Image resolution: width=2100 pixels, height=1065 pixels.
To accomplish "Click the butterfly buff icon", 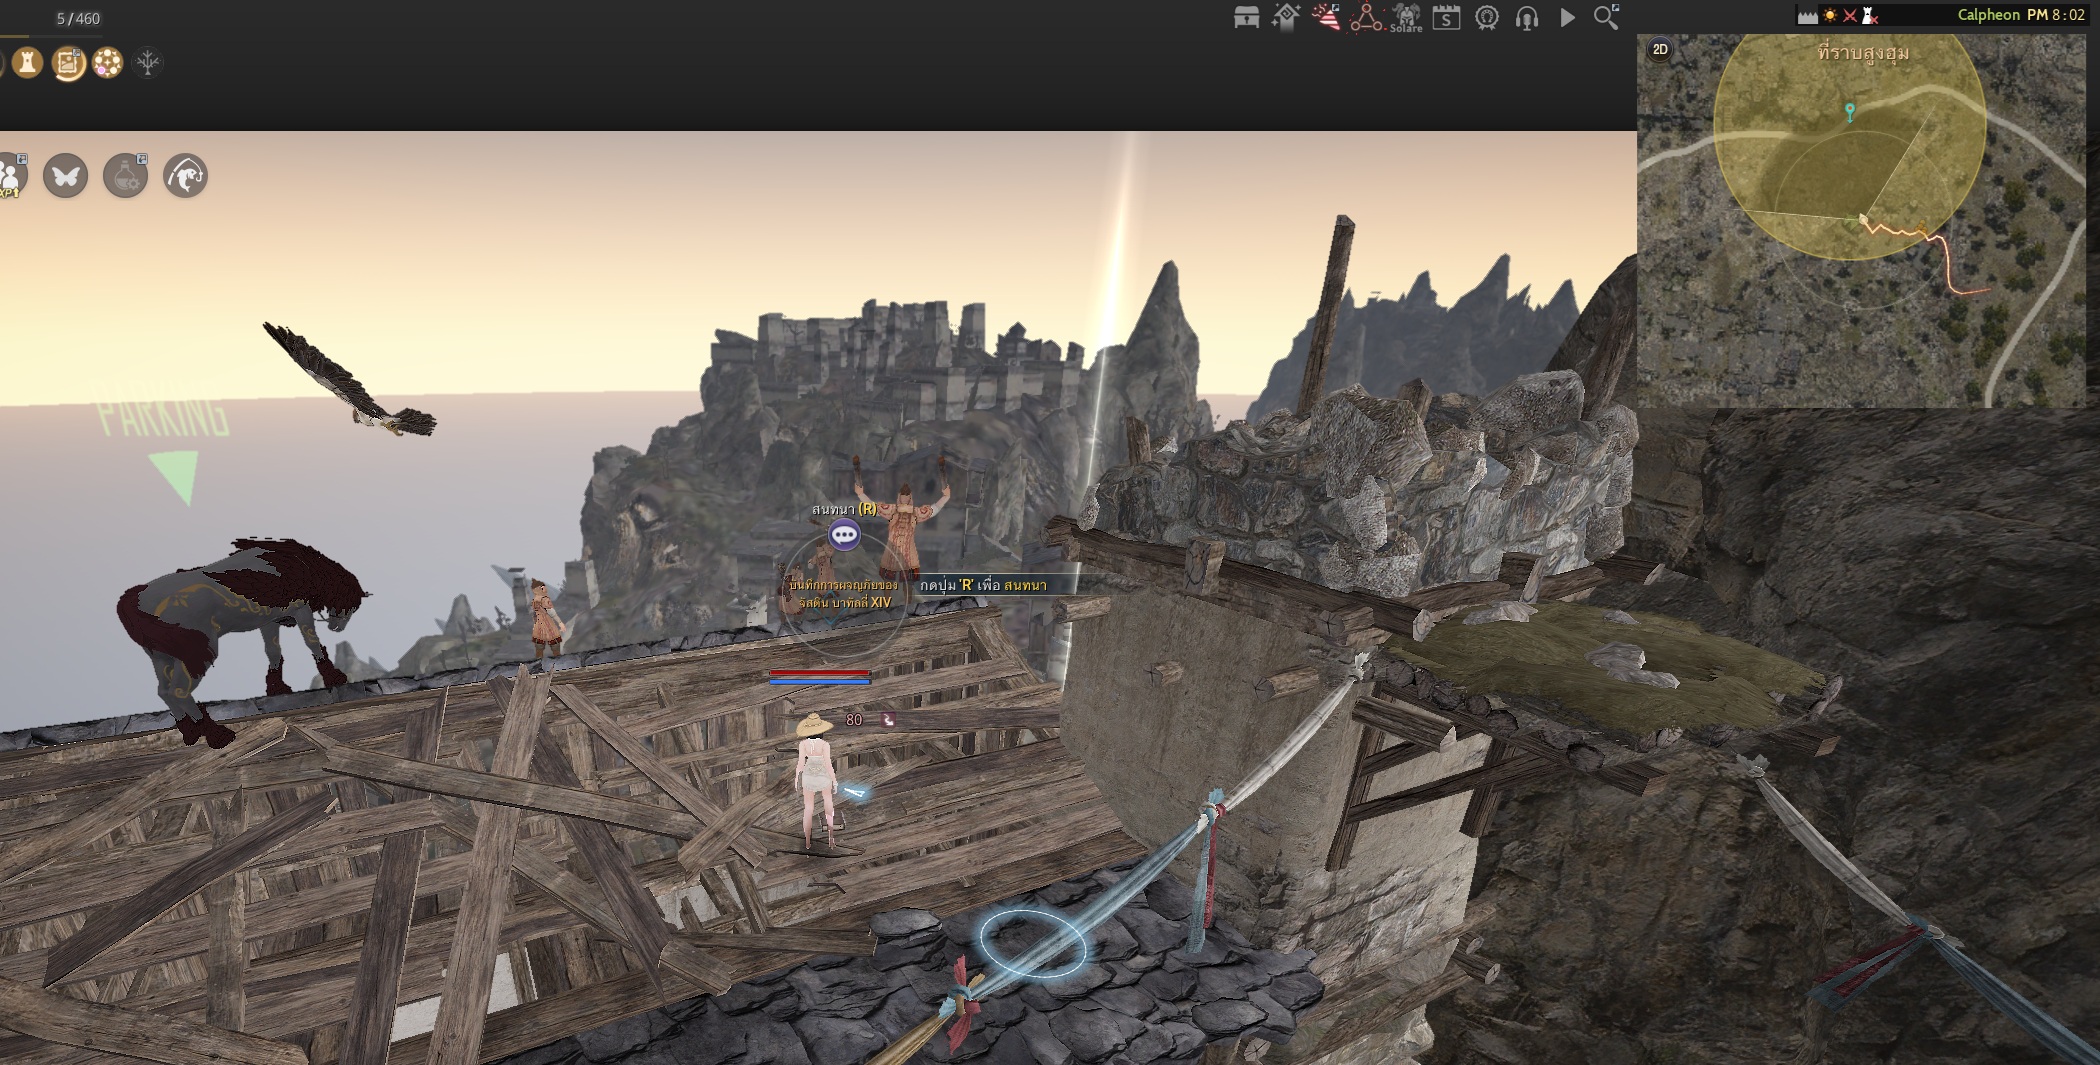I will click(66, 176).
